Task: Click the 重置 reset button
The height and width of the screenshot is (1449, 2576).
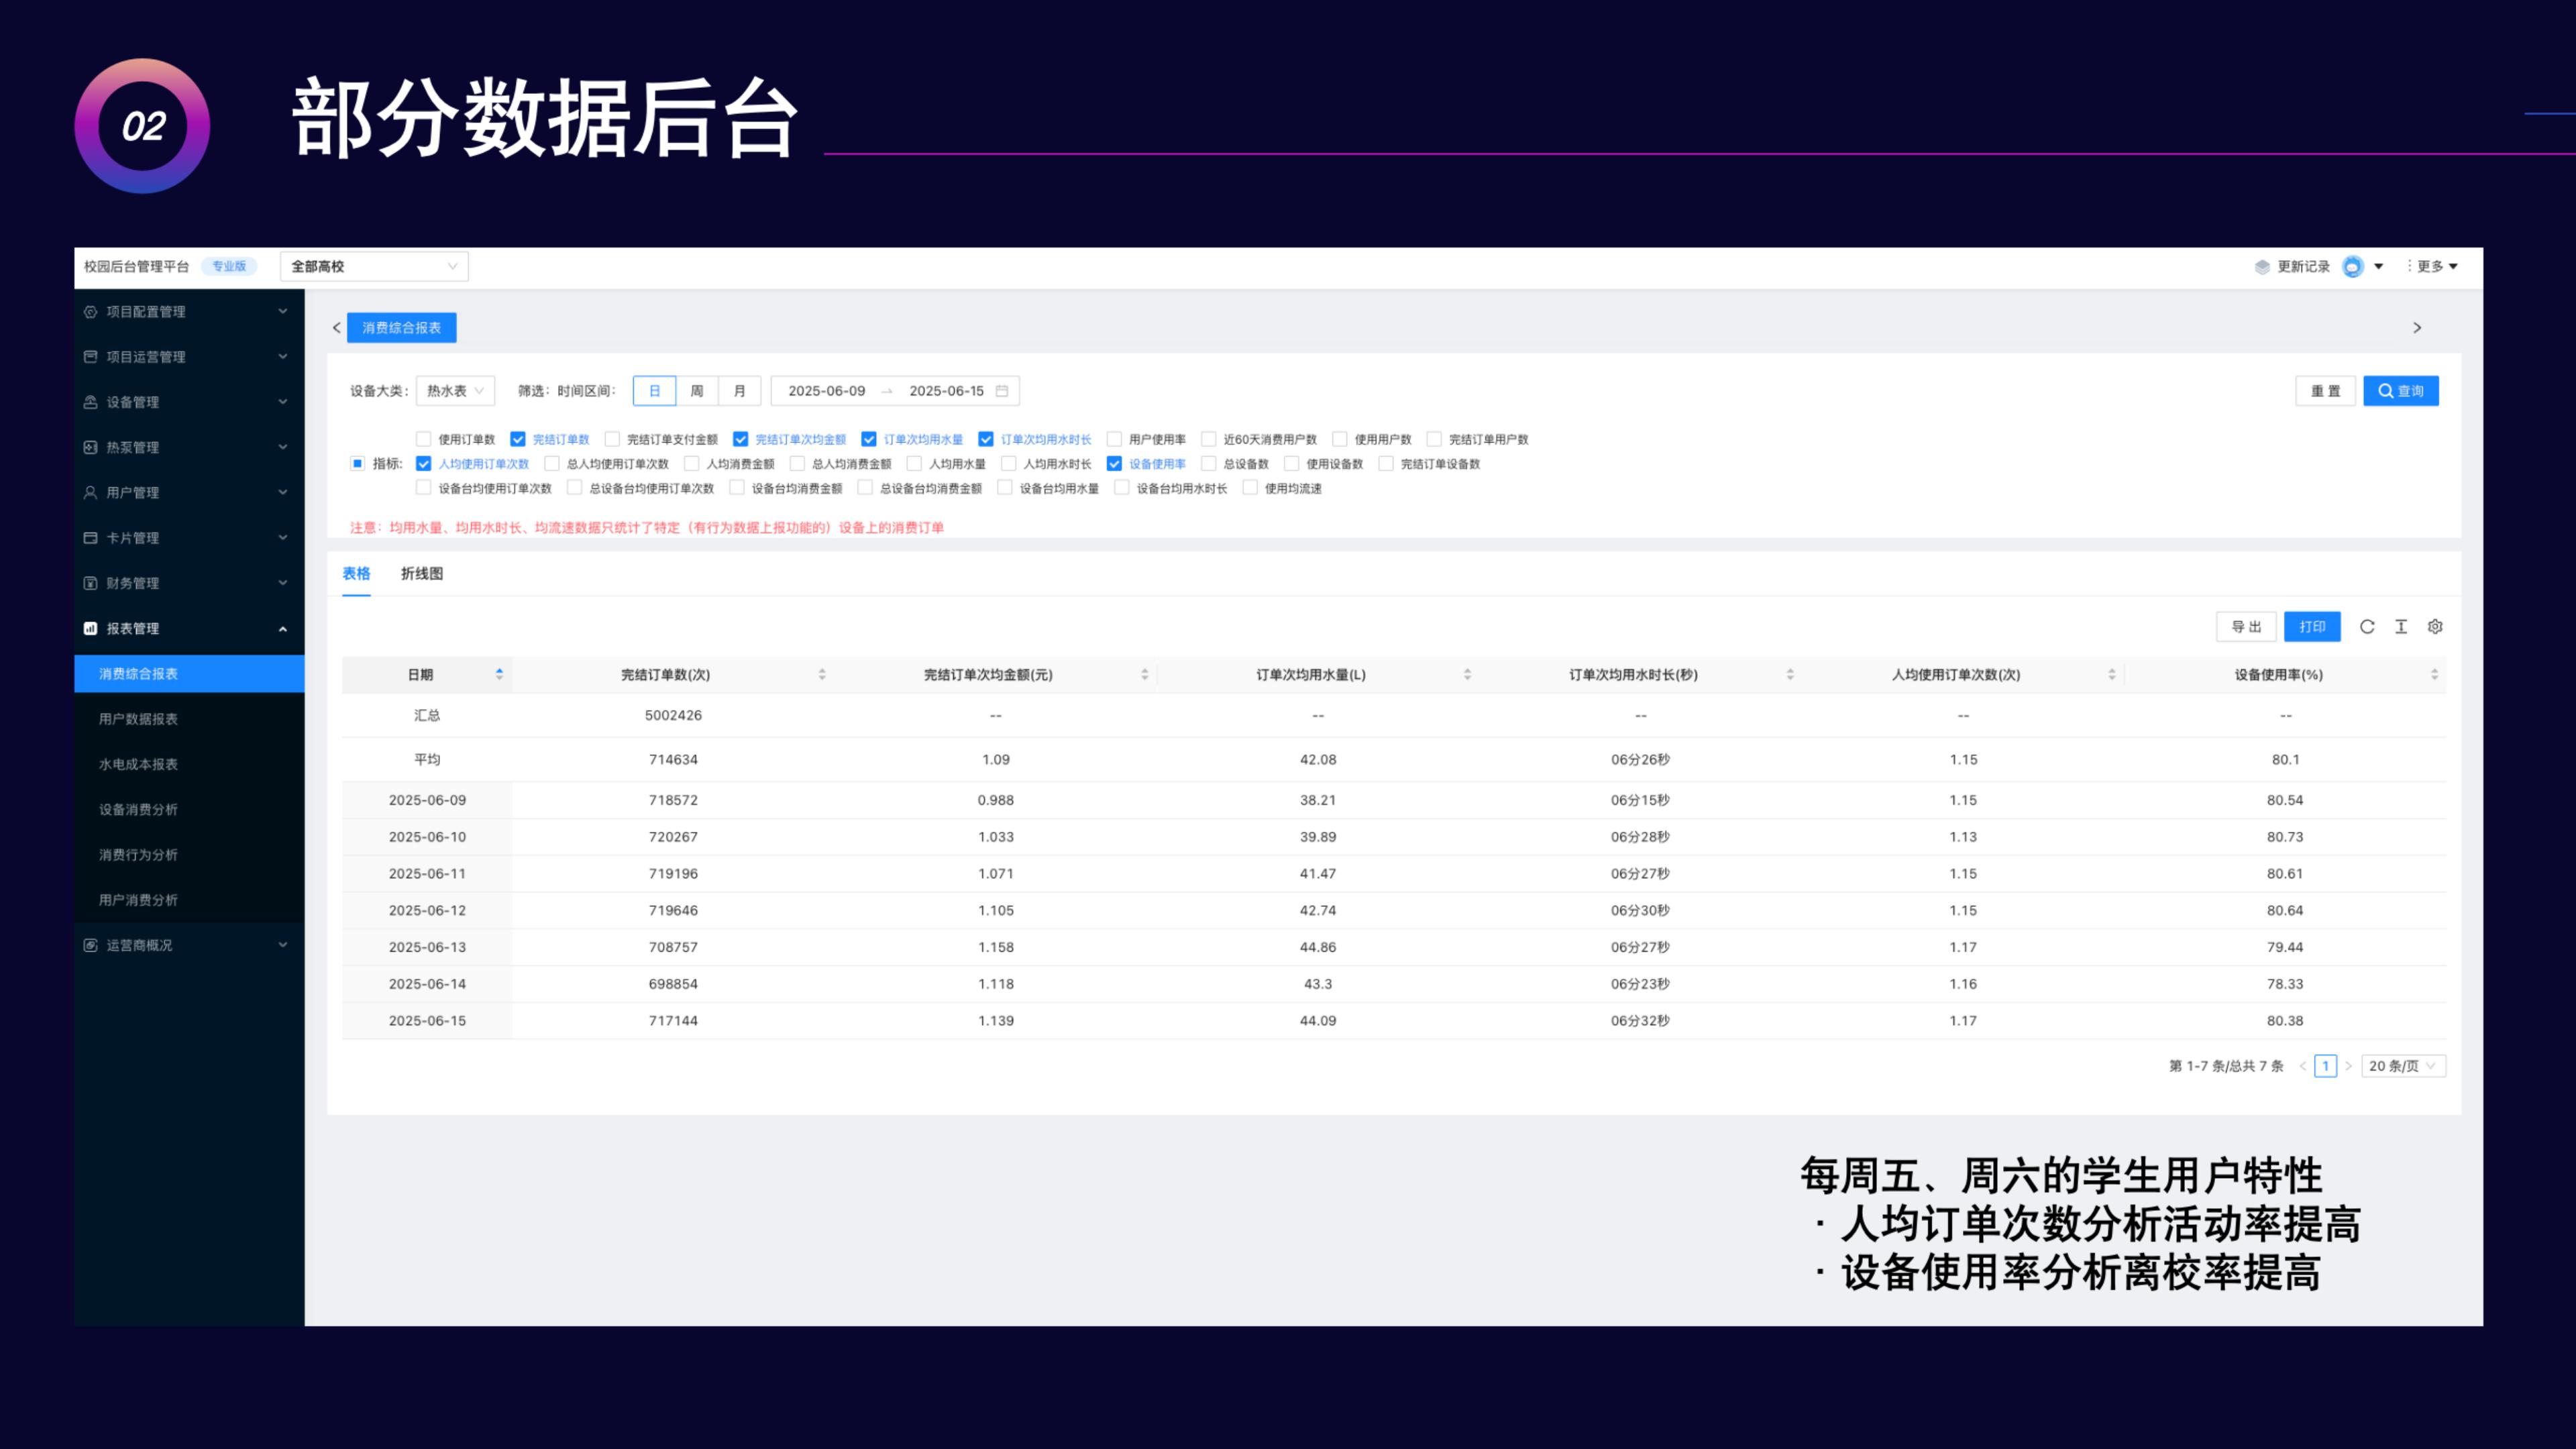Action: (x=2325, y=391)
